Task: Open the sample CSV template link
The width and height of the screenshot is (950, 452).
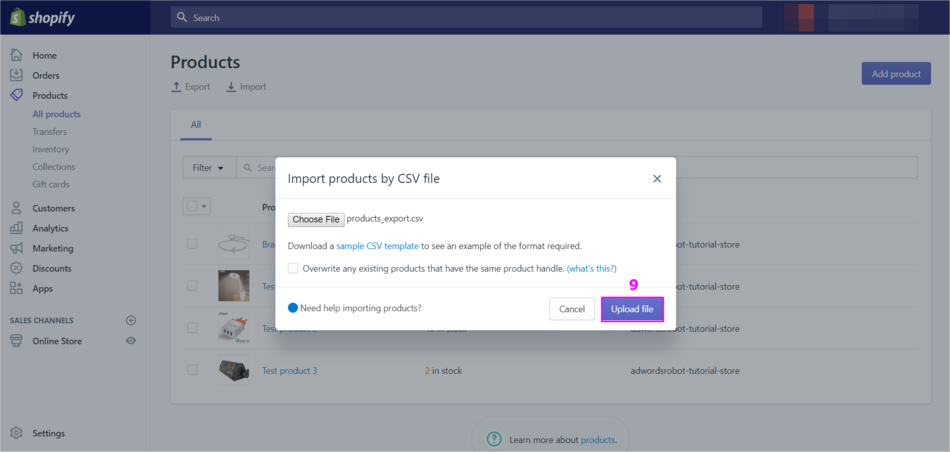Action: coord(377,246)
